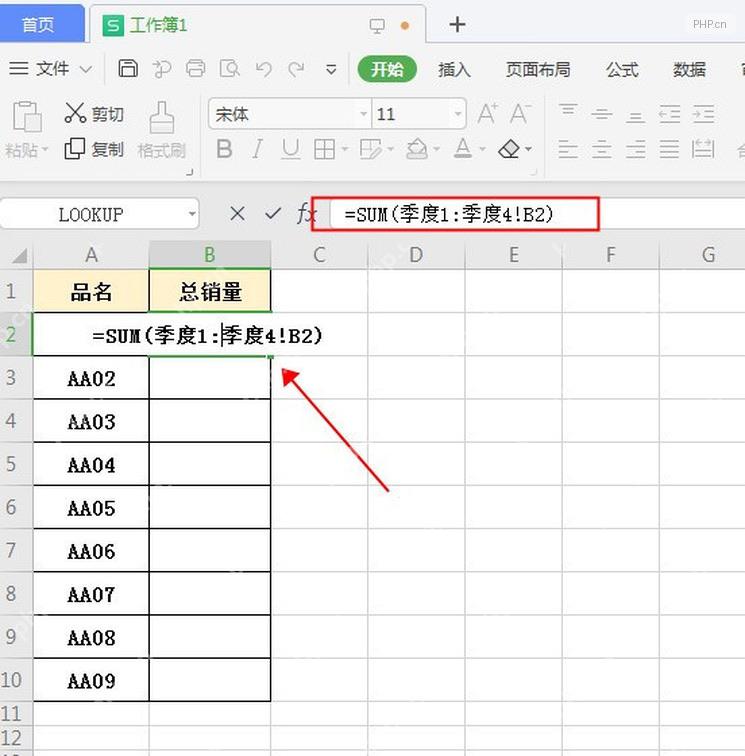Click the Copy (复制) button
Viewport: 745px width, 756px height.
(94, 149)
